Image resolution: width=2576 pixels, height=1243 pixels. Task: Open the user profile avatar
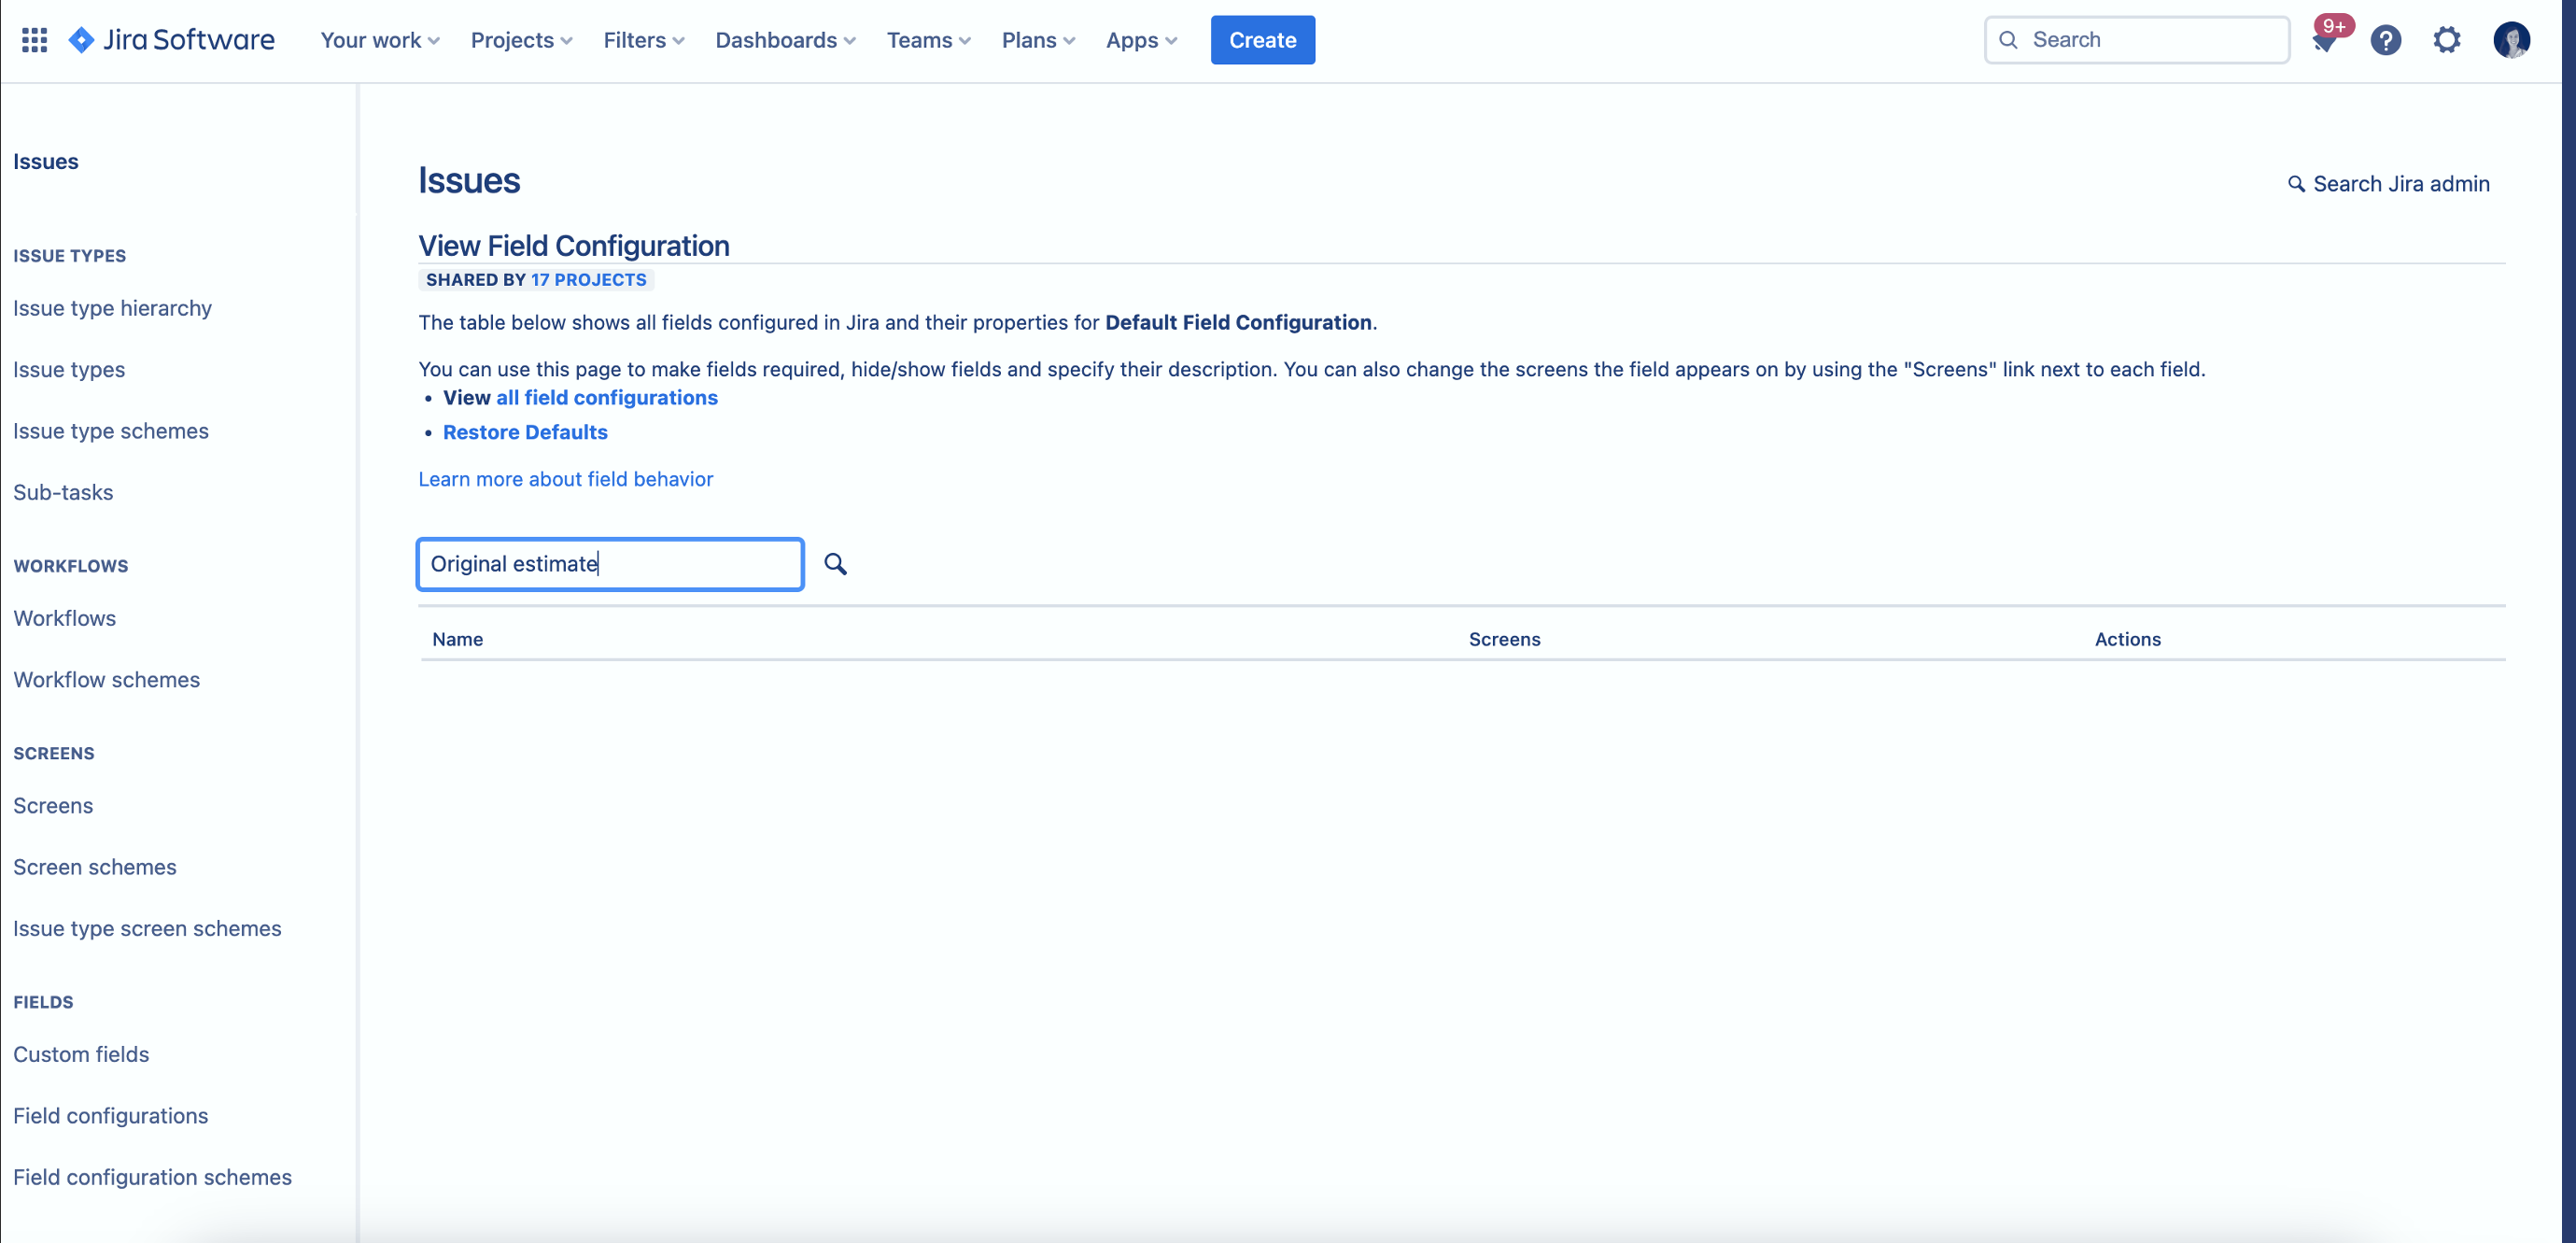2511,40
